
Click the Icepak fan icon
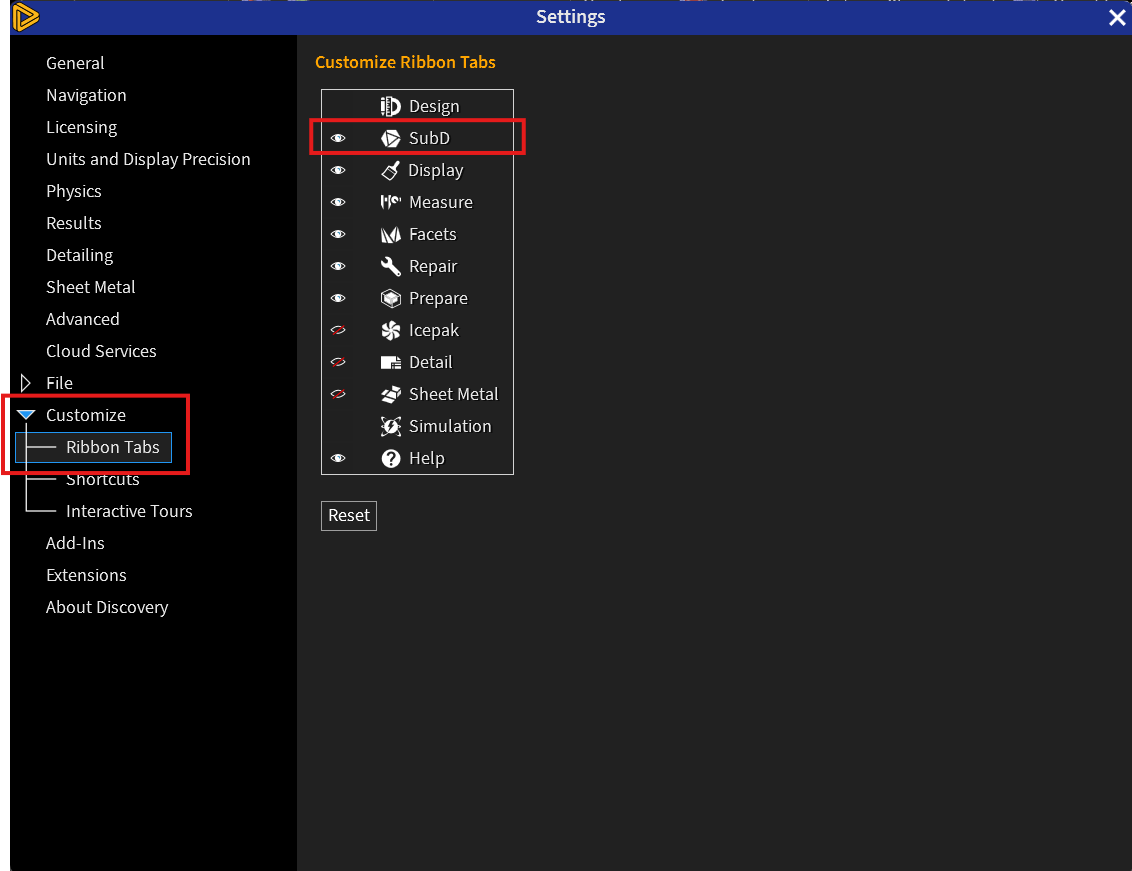click(391, 330)
